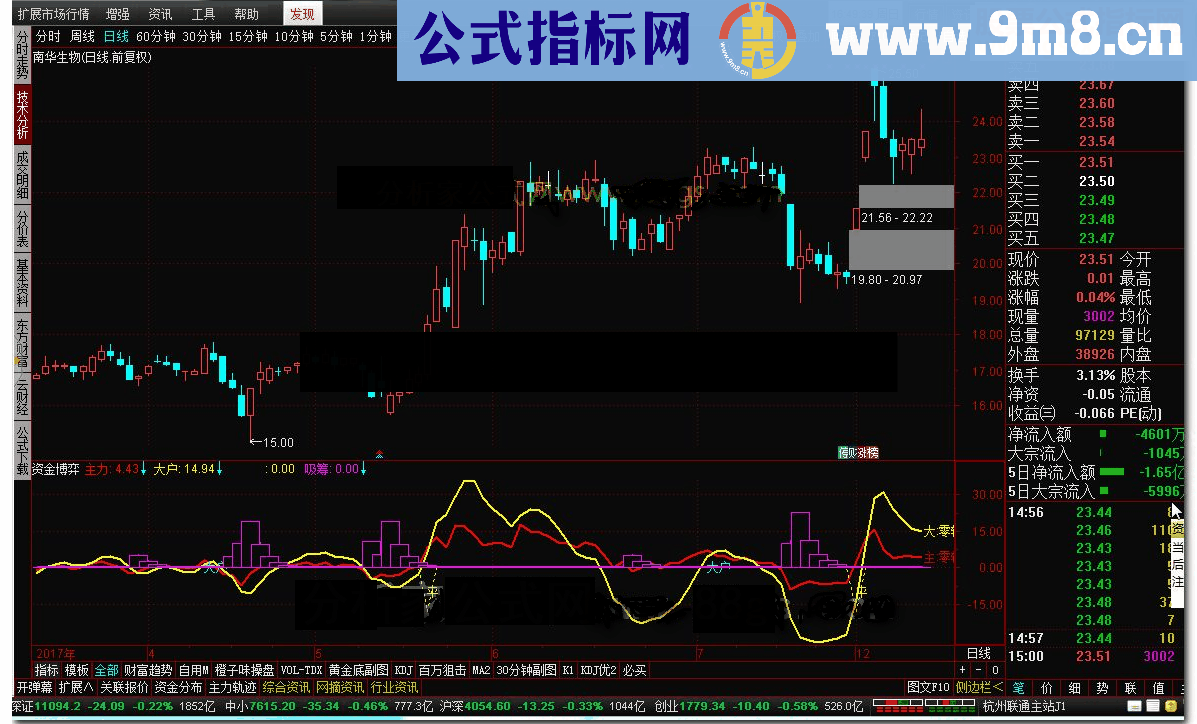1197x724 pixels.
Task: Click the yellow mail icon in the status bar
Action: tap(1170, 706)
